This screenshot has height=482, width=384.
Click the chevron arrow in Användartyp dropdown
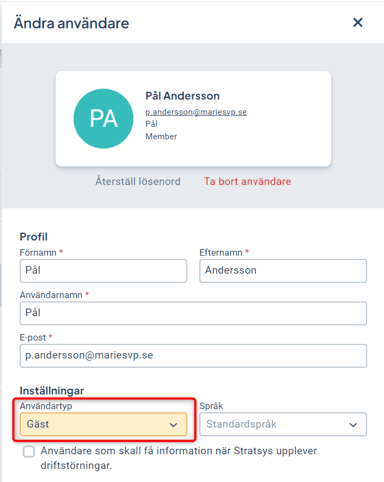(173, 425)
